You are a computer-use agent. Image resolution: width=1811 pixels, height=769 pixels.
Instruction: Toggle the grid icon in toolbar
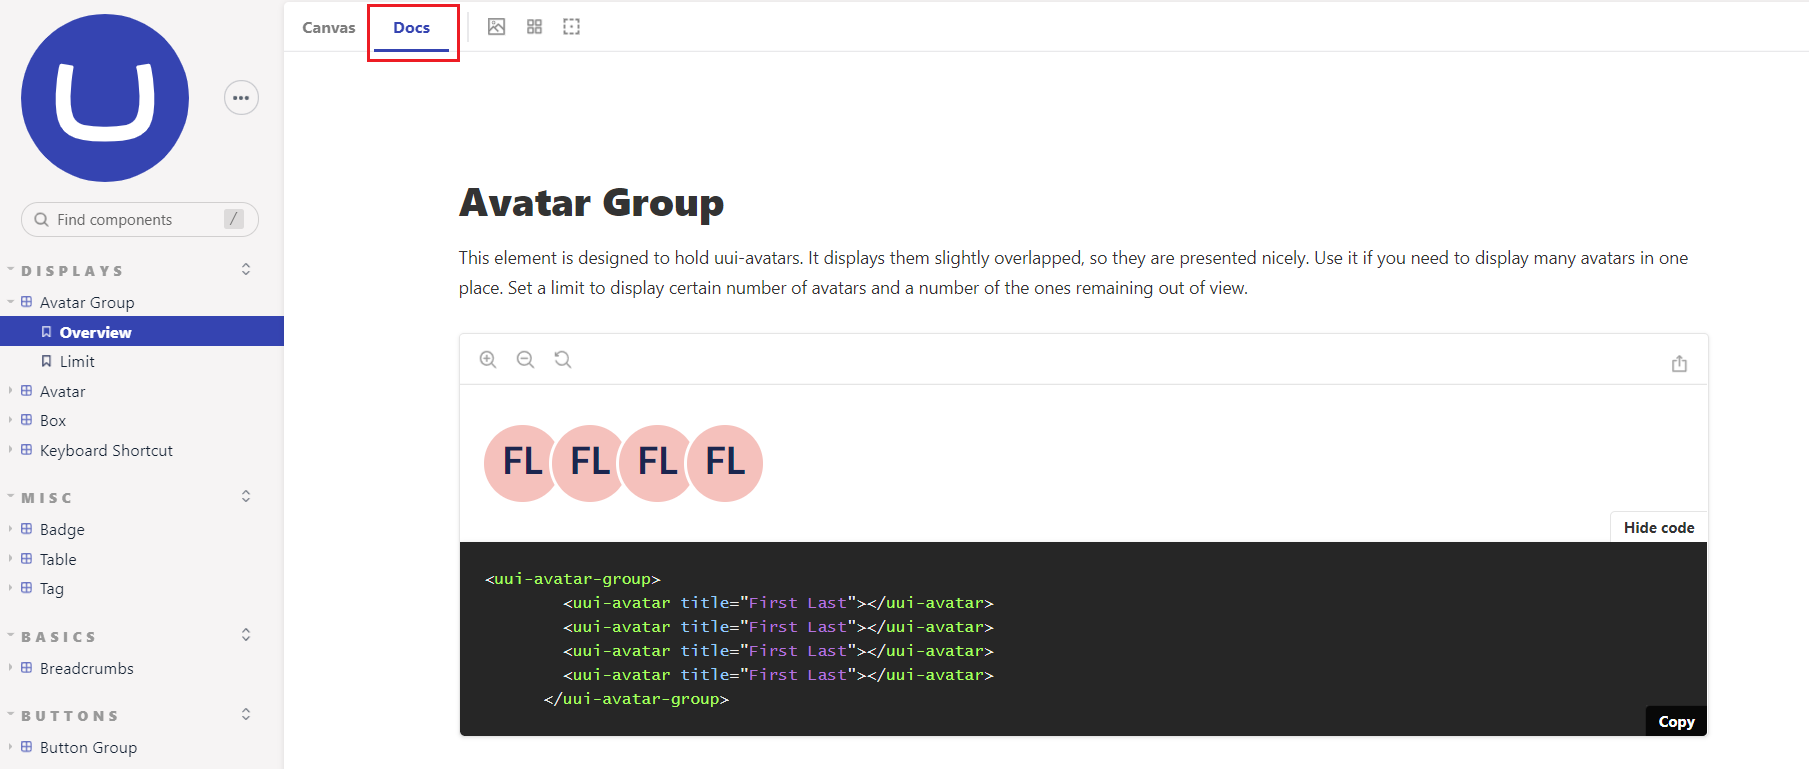534,27
